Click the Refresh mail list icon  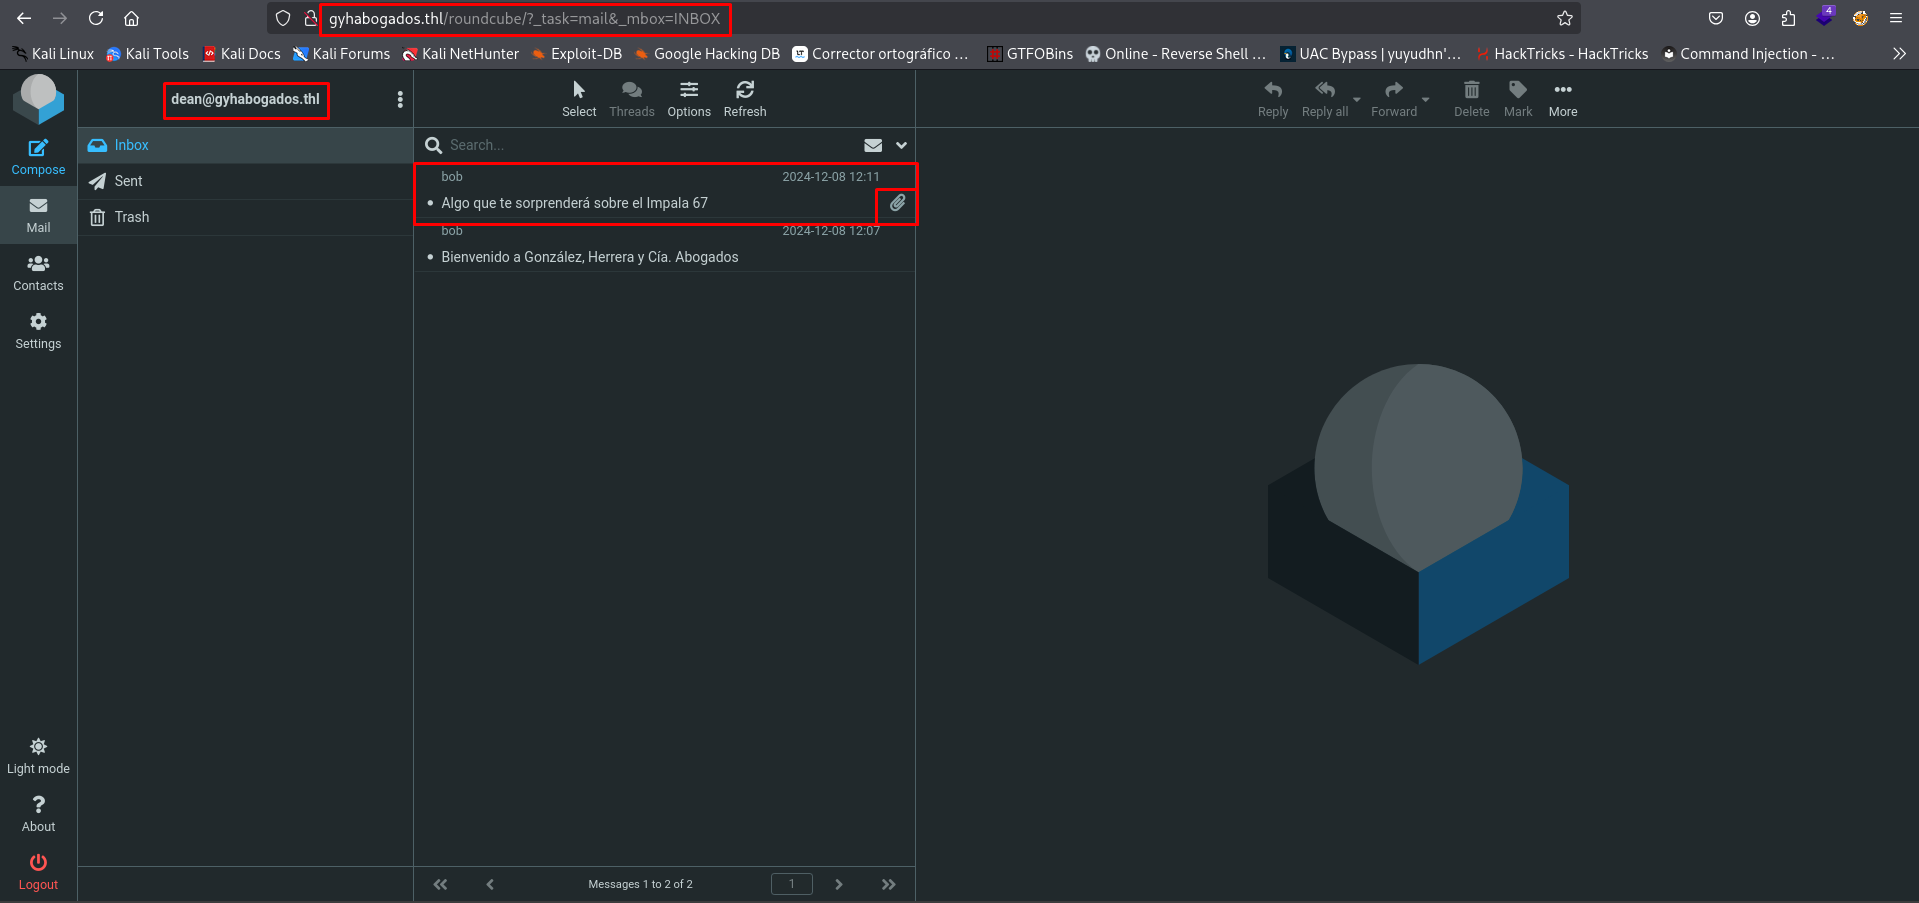click(745, 98)
